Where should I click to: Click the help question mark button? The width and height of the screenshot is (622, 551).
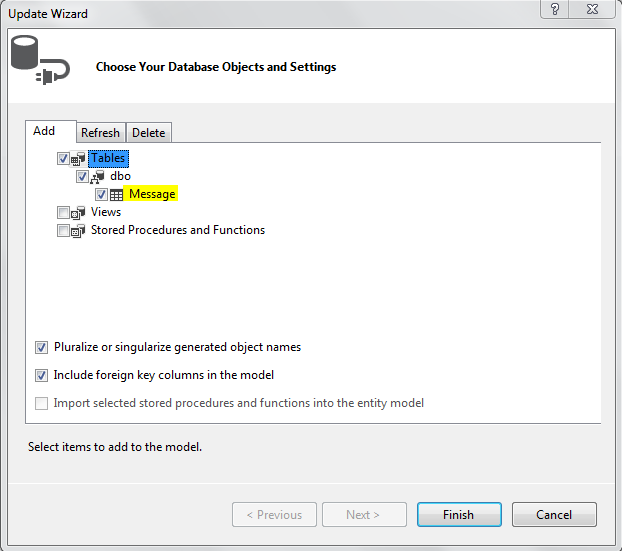(555, 9)
